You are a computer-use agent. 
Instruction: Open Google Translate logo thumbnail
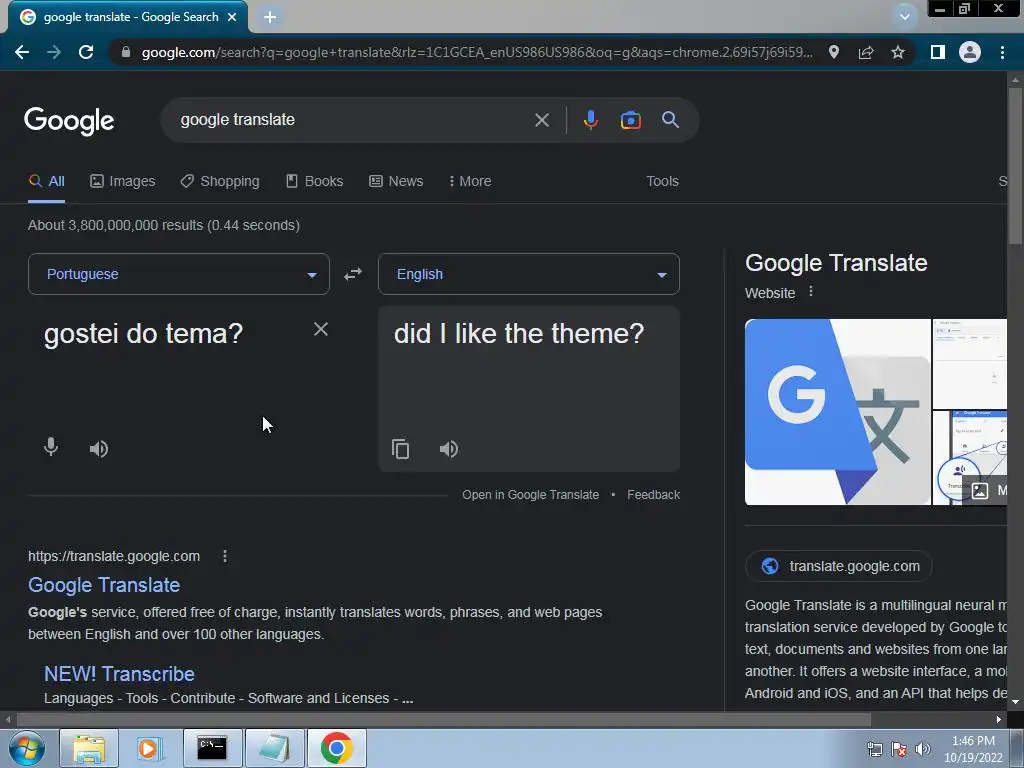[838, 412]
